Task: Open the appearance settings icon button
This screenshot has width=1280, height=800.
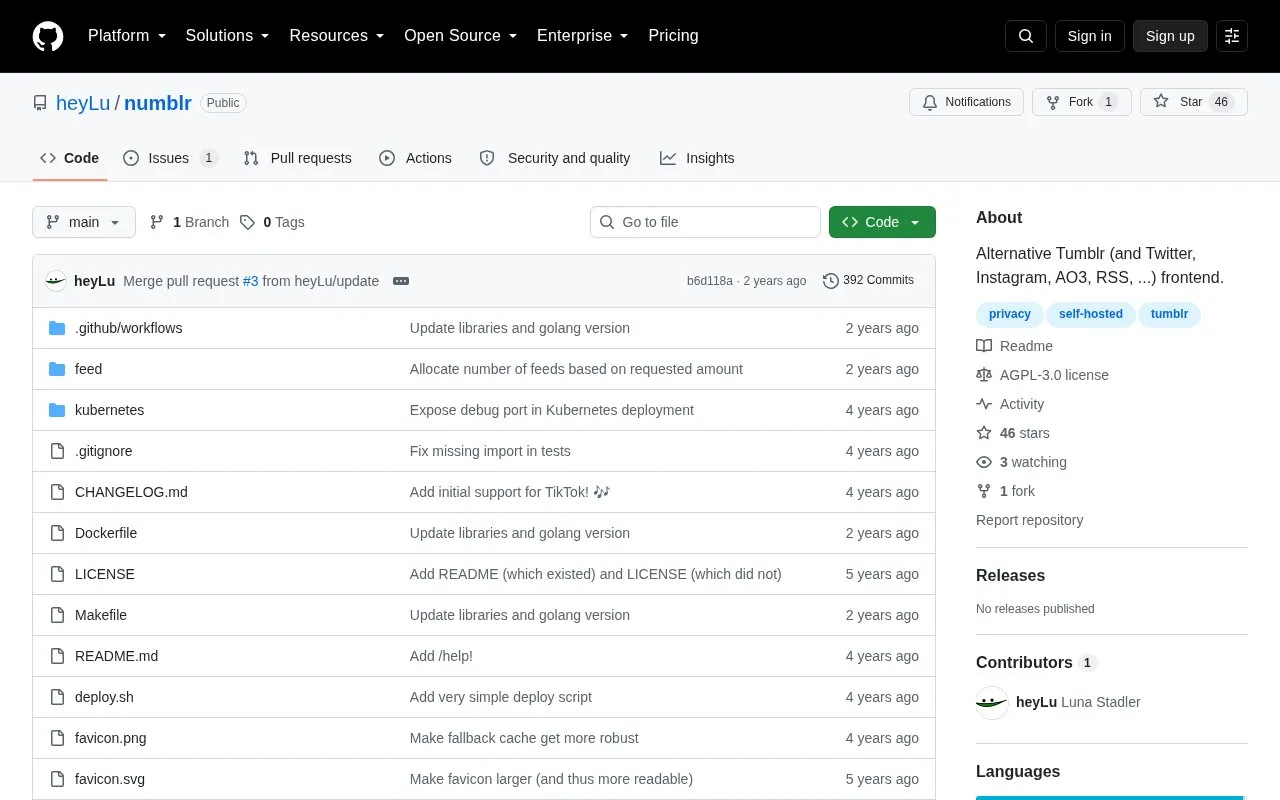Action: tap(1232, 36)
